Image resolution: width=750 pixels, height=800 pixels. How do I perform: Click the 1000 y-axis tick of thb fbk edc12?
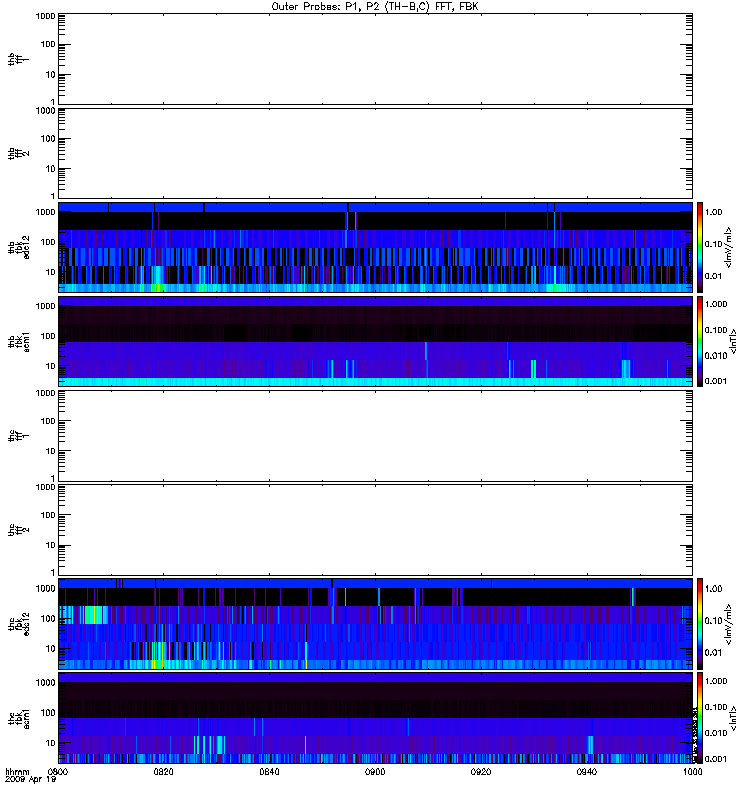coord(45,212)
